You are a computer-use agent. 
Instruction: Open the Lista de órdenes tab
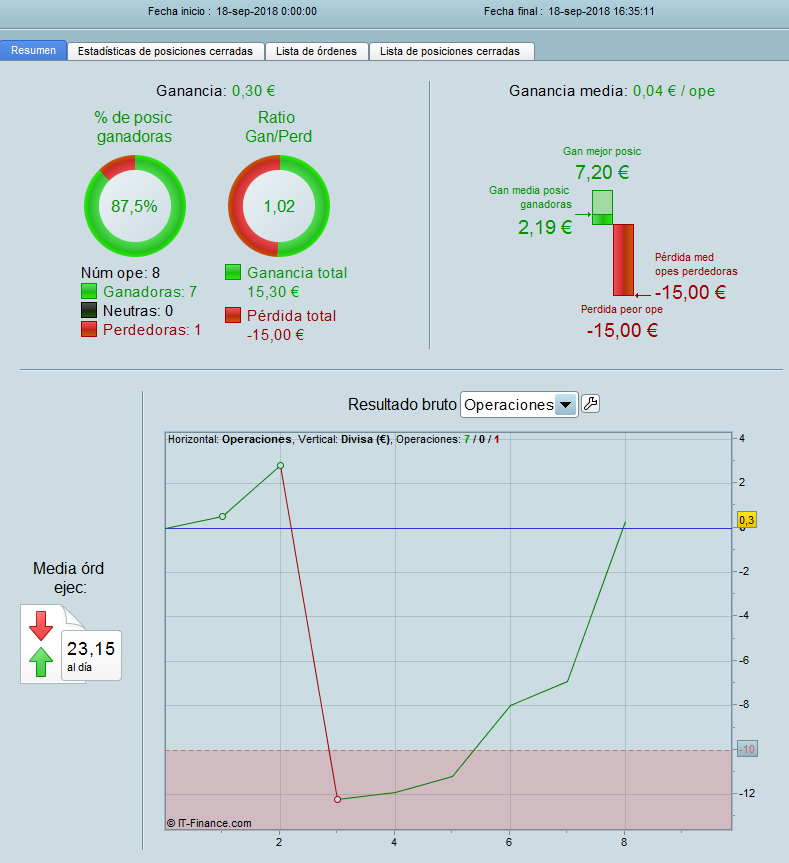coord(316,51)
